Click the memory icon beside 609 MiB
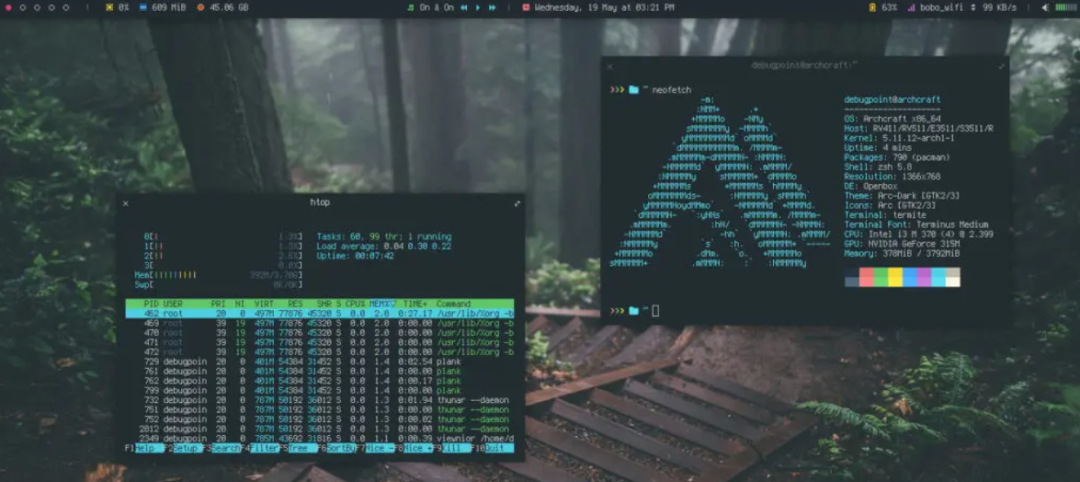The height and width of the screenshot is (482, 1080). [143, 8]
